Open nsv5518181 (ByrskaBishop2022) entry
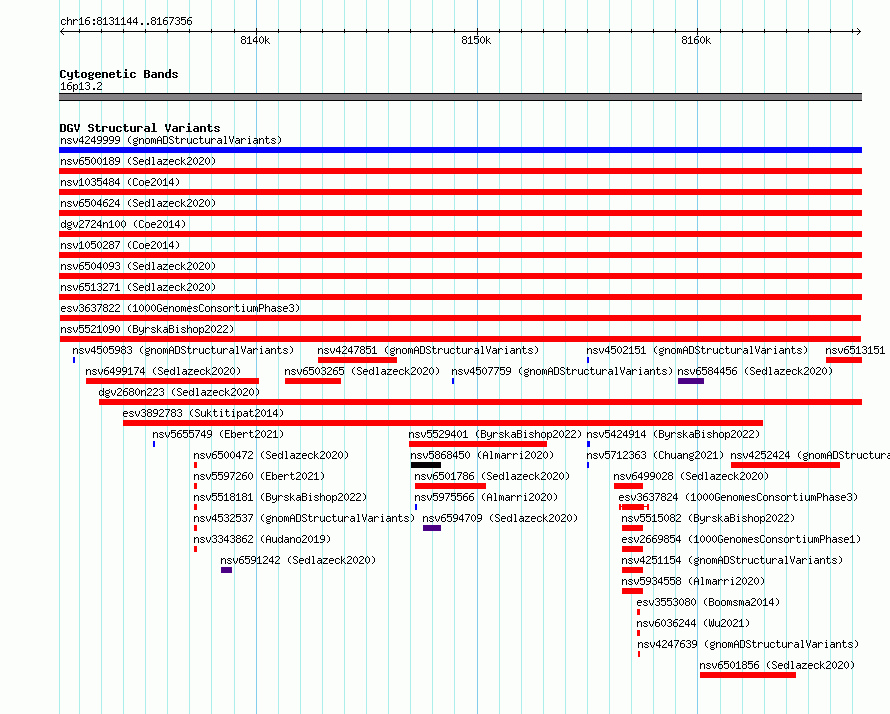This screenshot has width=890, height=714. pos(280,497)
